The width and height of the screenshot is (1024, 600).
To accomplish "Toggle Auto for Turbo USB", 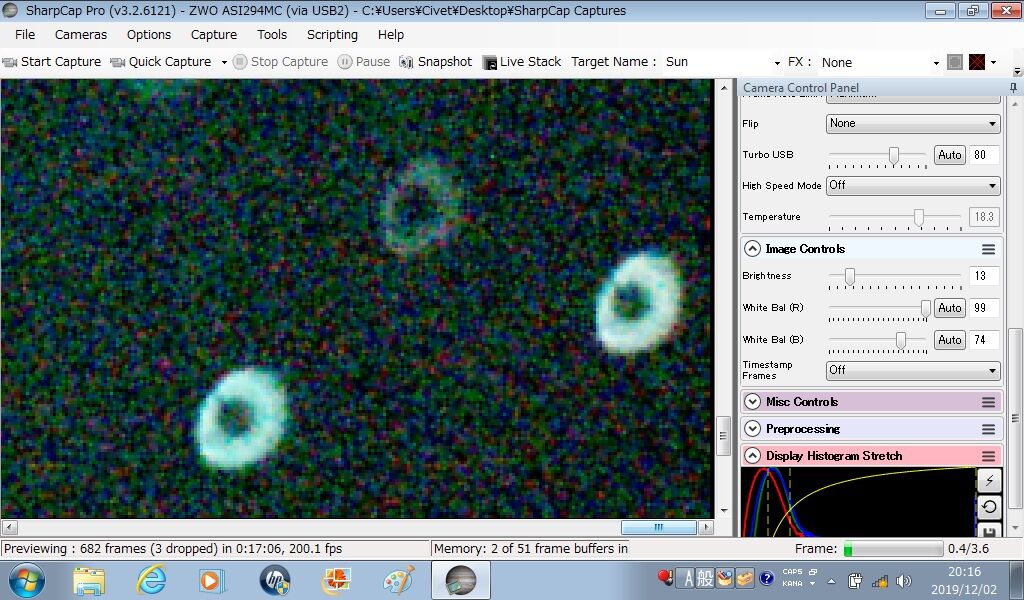I will pyautogui.click(x=950, y=155).
